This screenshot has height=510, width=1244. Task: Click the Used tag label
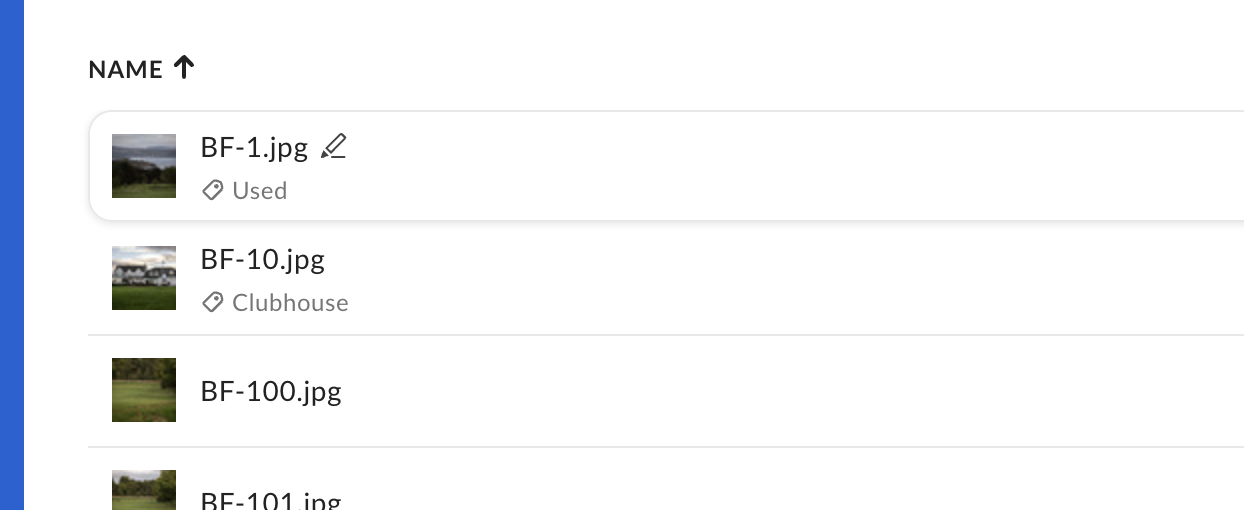[x=260, y=190]
